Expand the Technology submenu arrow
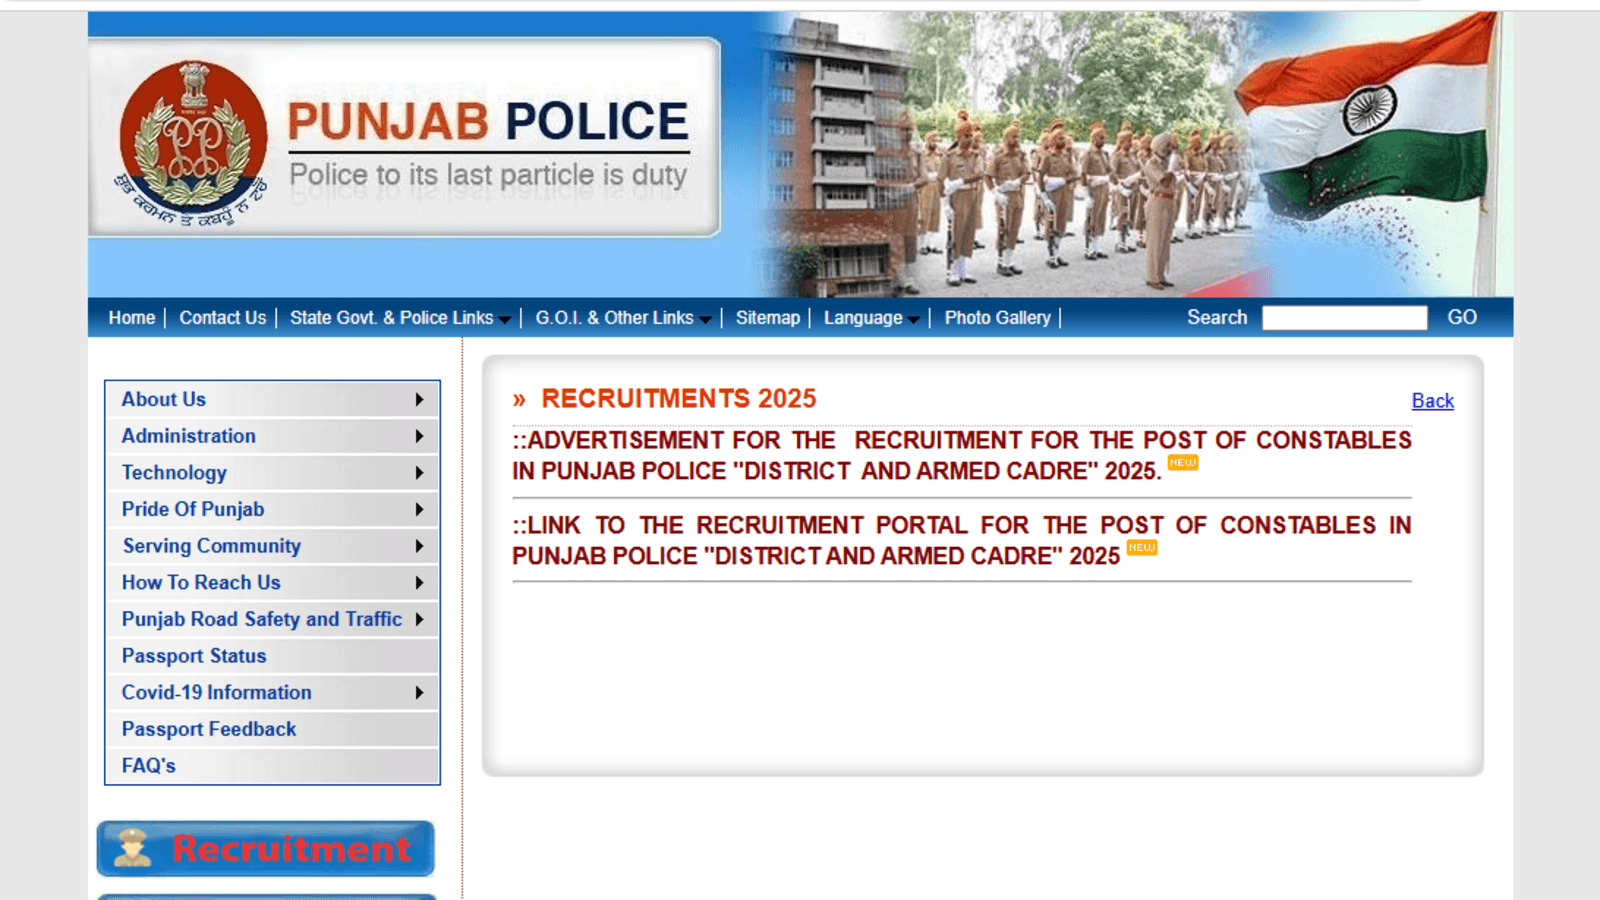This screenshot has height=900, width=1600. (419, 473)
